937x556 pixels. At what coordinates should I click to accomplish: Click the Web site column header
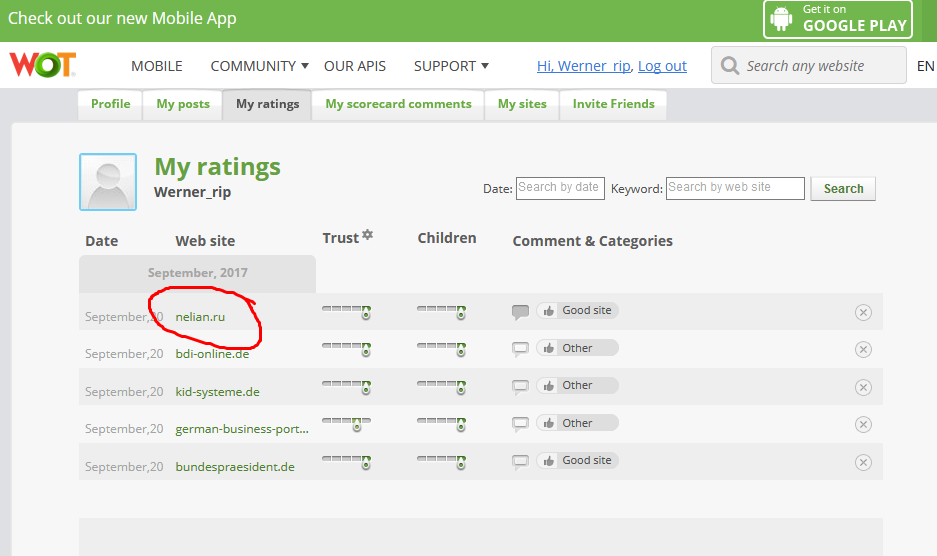point(205,241)
